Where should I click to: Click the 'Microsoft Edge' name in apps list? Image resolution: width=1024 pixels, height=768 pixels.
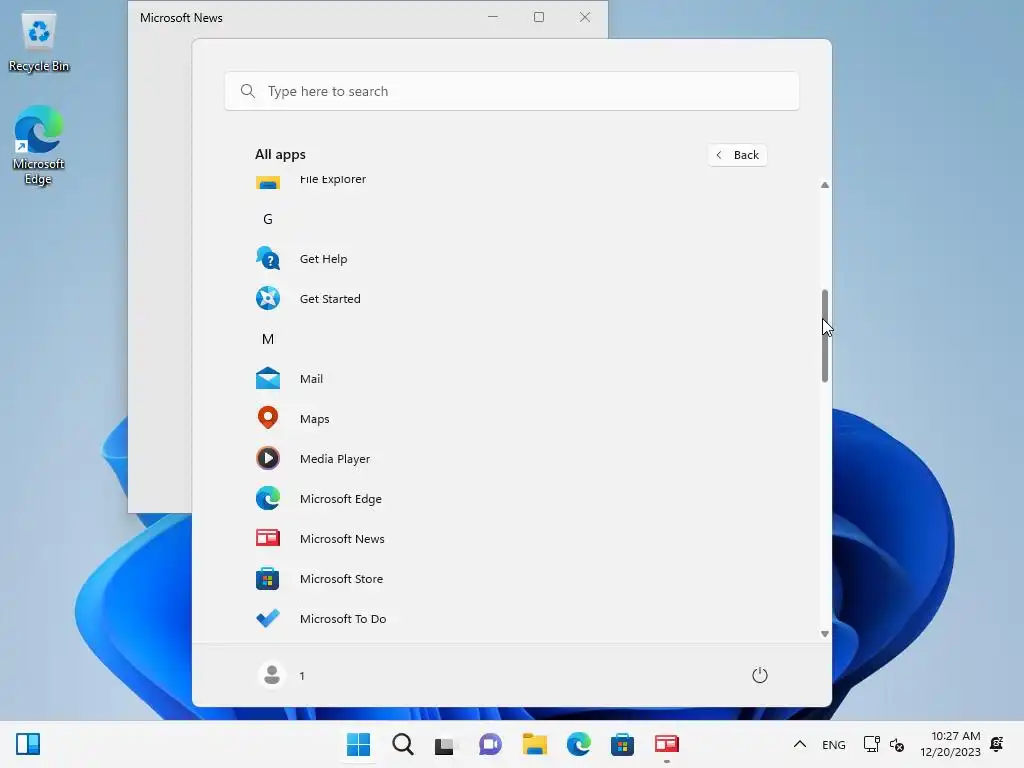click(341, 499)
